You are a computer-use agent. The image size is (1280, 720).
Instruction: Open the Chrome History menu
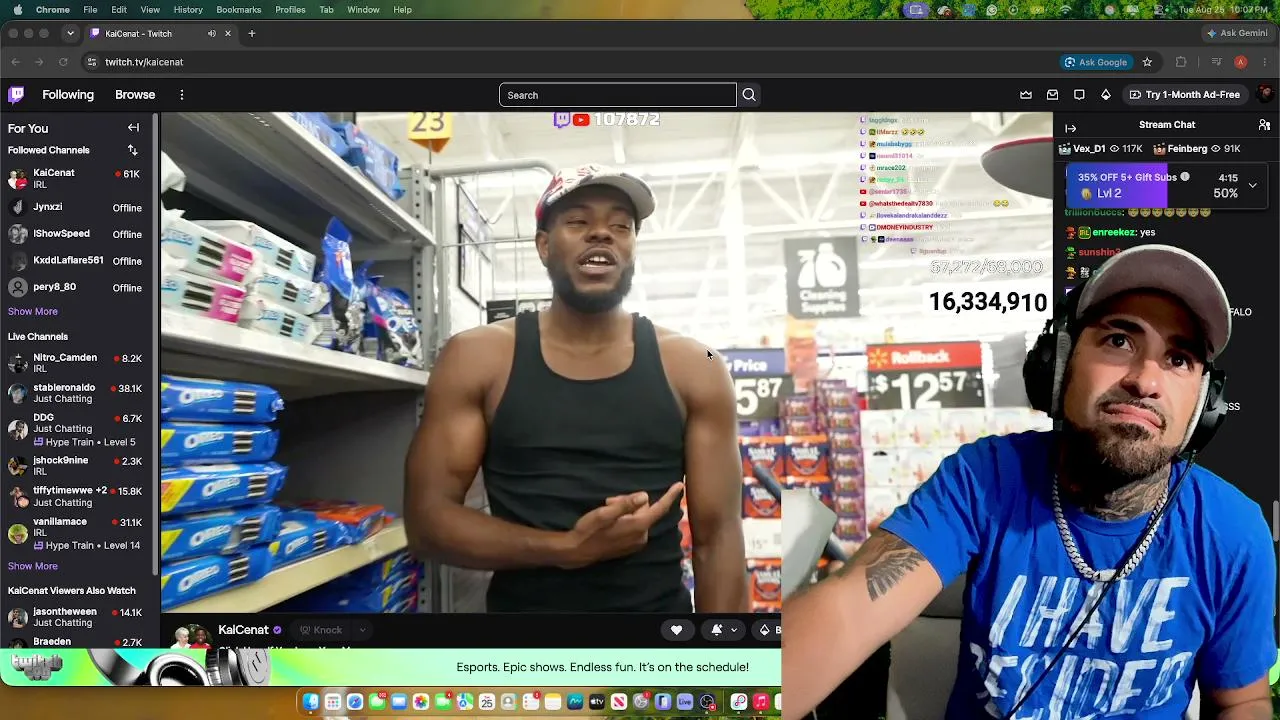188,10
